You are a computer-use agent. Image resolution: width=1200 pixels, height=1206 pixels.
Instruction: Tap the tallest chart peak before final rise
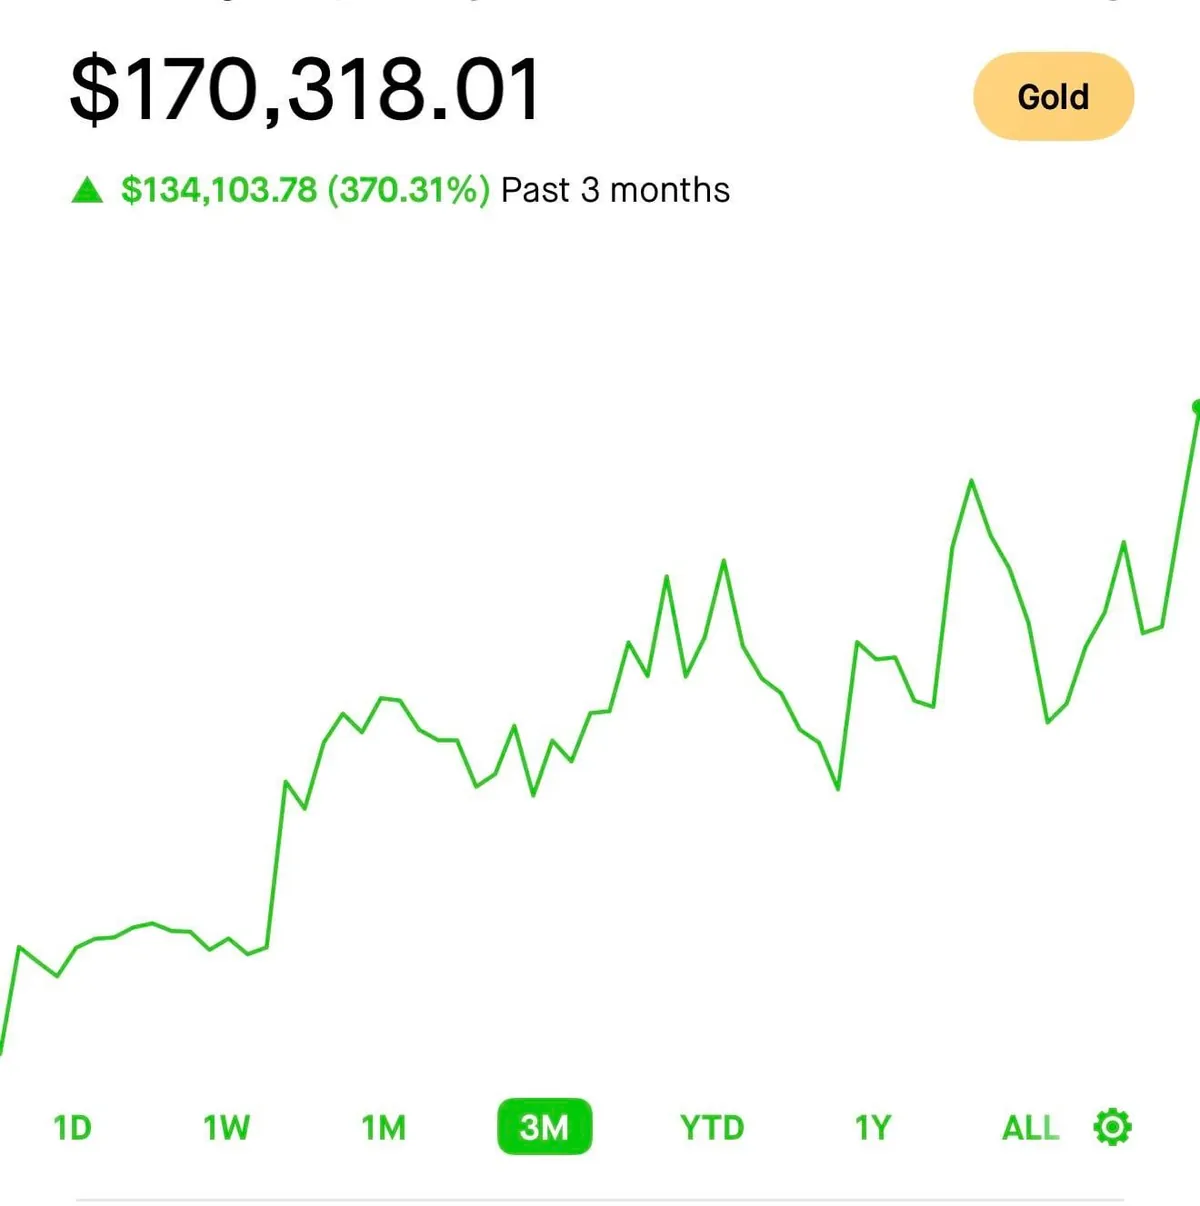tap(971, 482)
